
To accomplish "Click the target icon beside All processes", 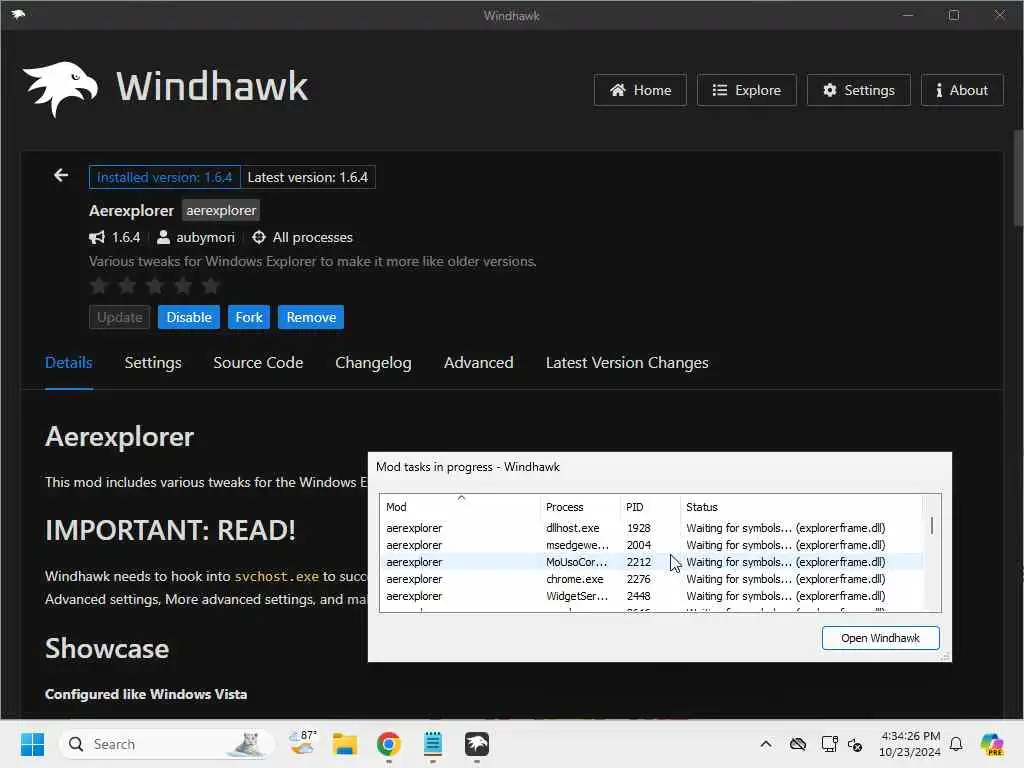I will 259,237.
